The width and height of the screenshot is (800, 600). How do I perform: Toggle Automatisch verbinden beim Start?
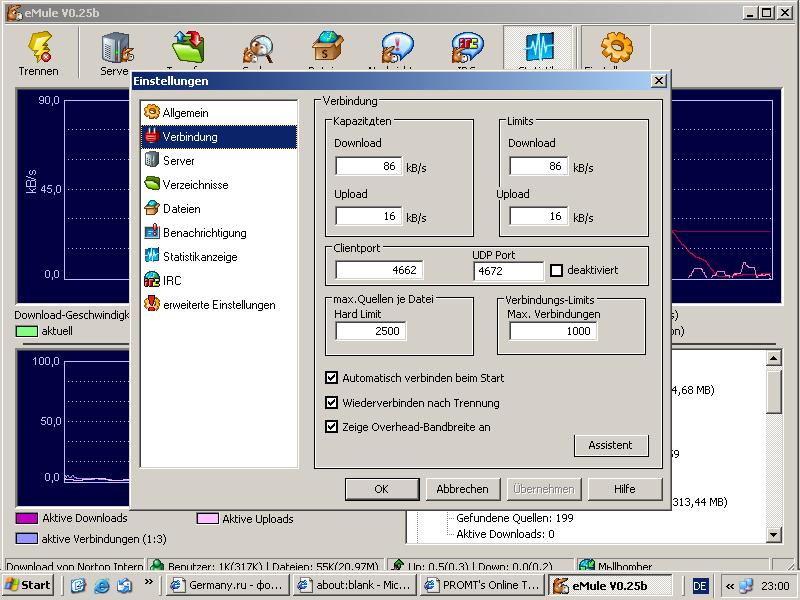click(x=332, y=378)
